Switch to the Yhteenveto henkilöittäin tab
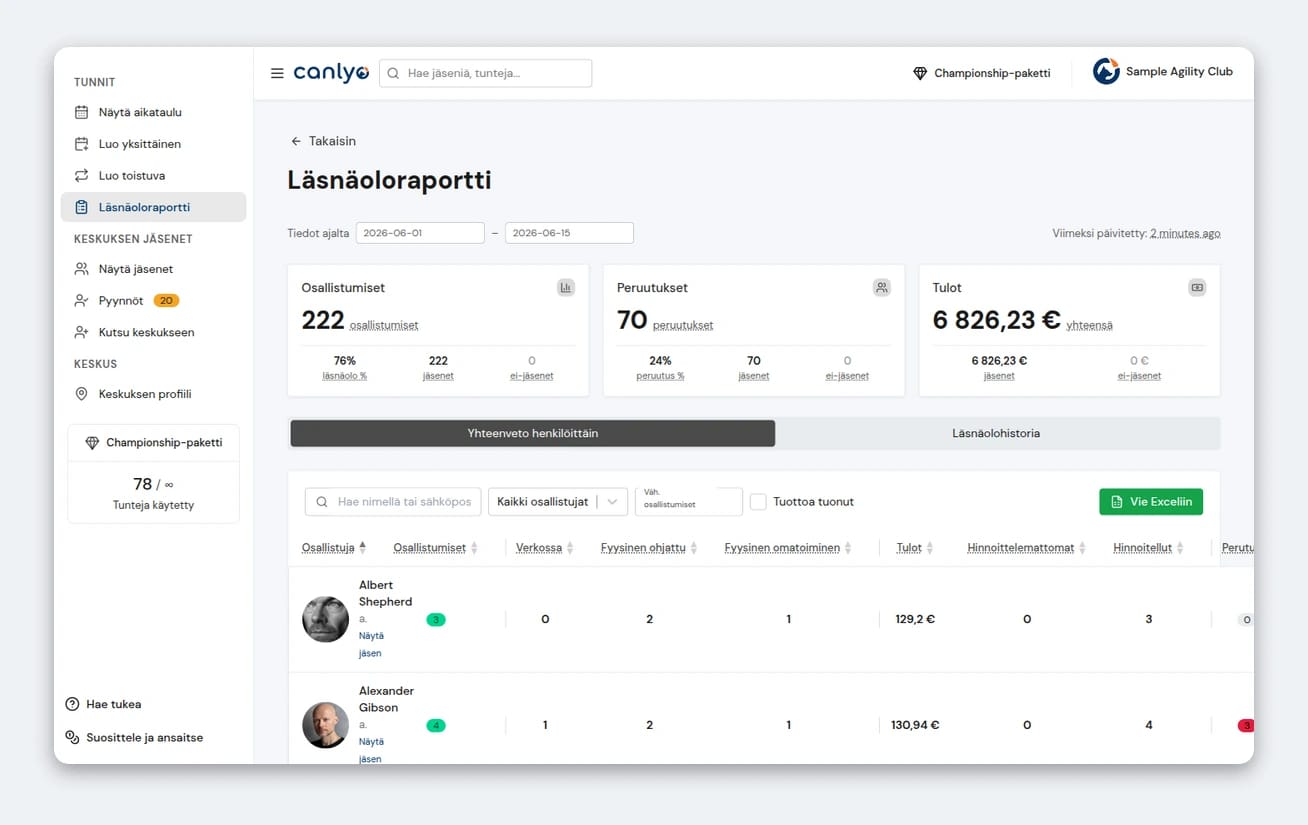1308x825 pixels. coord(533,433)
